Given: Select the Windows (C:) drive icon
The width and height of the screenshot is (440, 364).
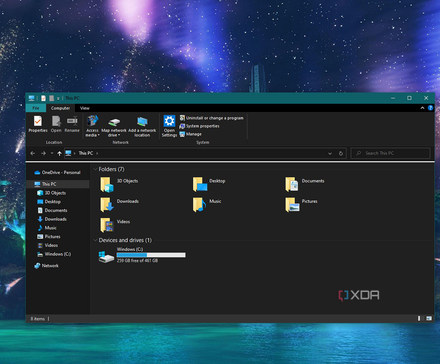Looking at the screenshot, I should click(106, 257).
